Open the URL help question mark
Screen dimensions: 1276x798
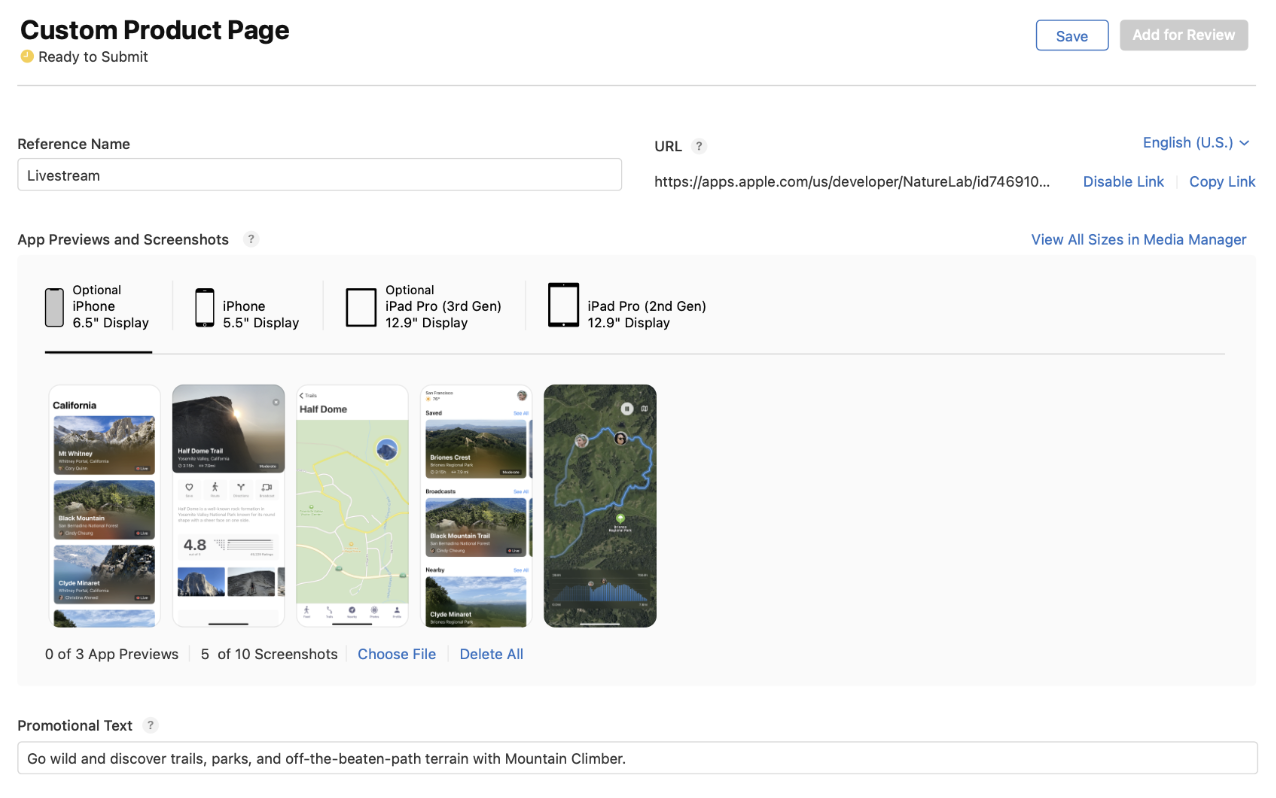click(698, 146)
